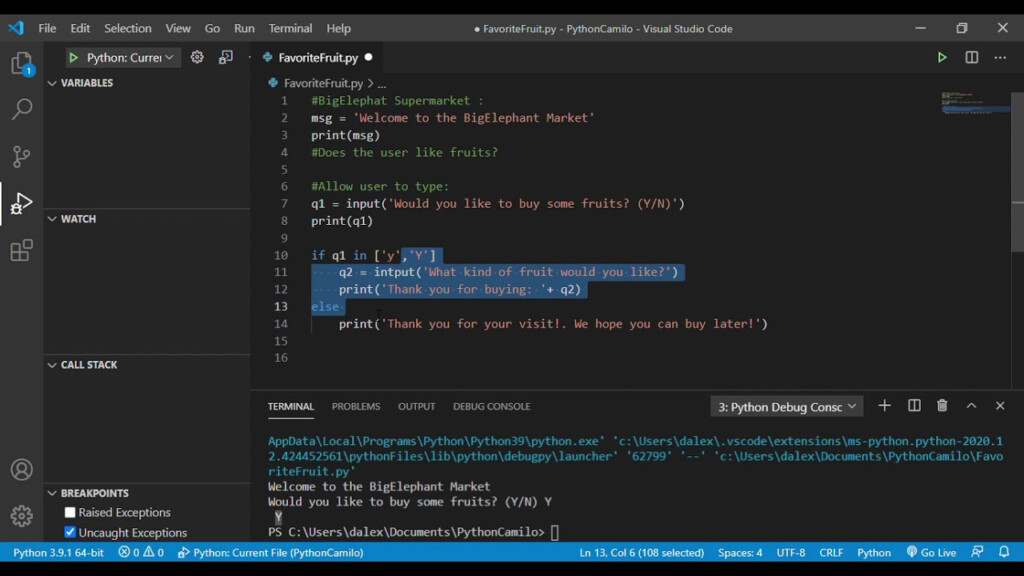This screenshot has width=1024, height=576.
Task: Run Python file with editor play button
Action: [942, 57]
